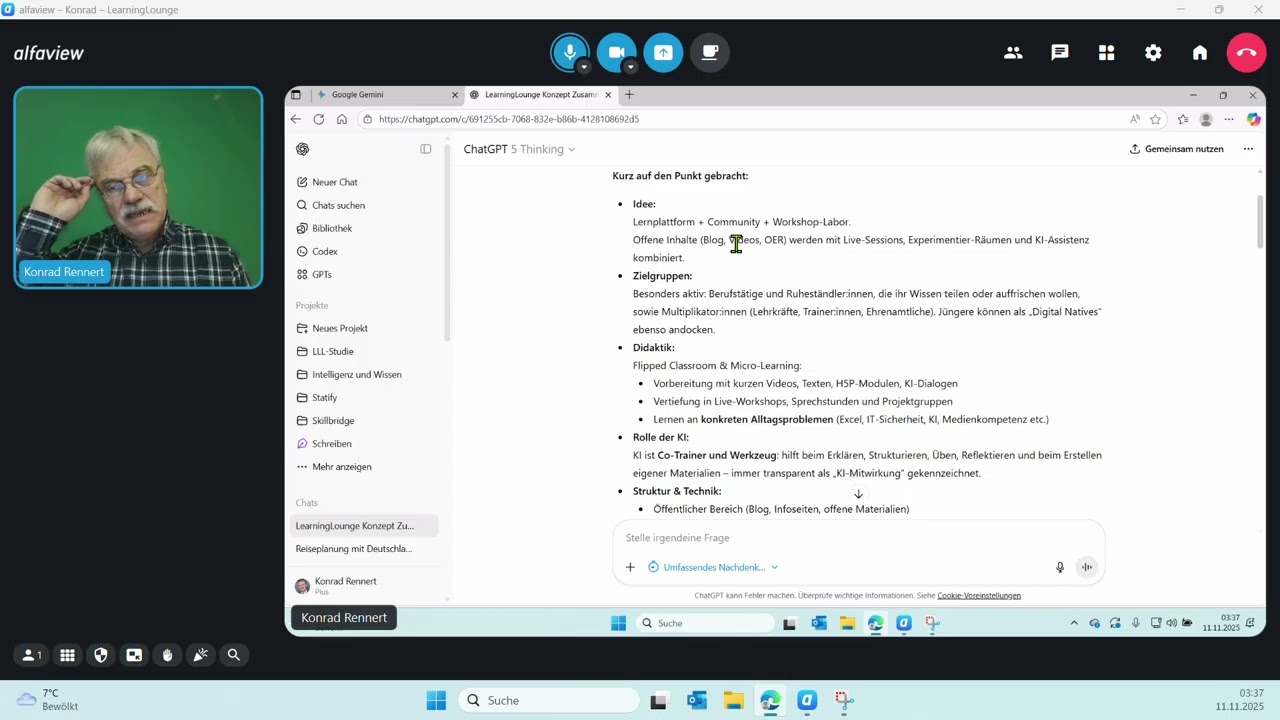Screen dimensions: 1280x720
Task: Click the plus attach button in composer
Action: pyautogui.click(x=630, y=567)
